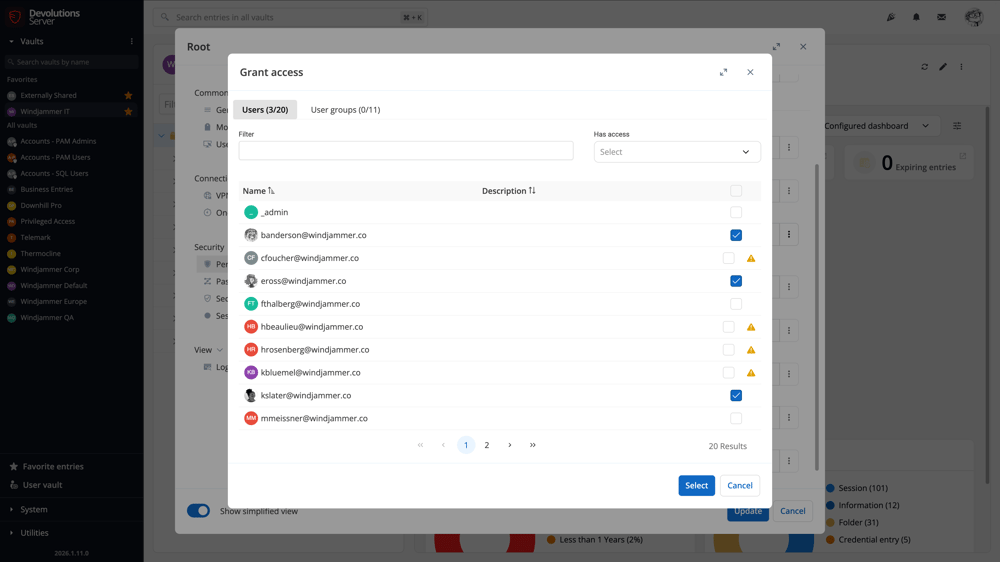Click the Select button
Viewport: 1000px width, 562px height.
[696, 485]
